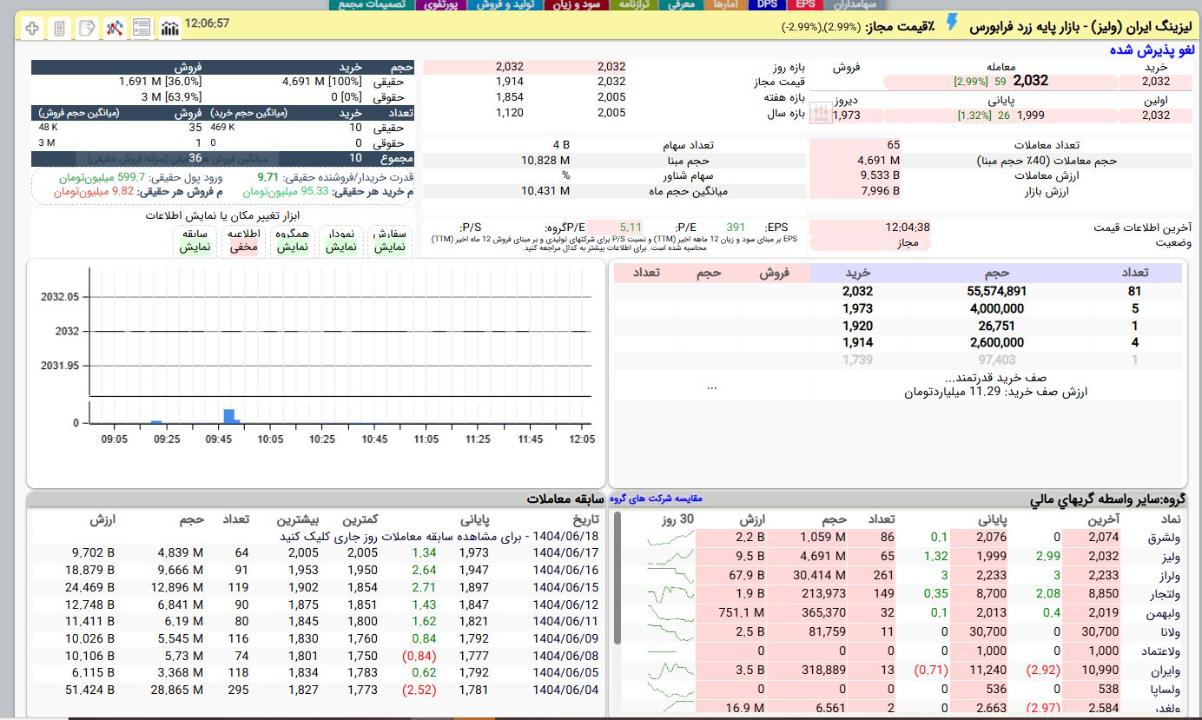Expand the order book ellipsis for more rows
Image resolution: width=1202 pixels, height=720 pixels.
point(711,386)
